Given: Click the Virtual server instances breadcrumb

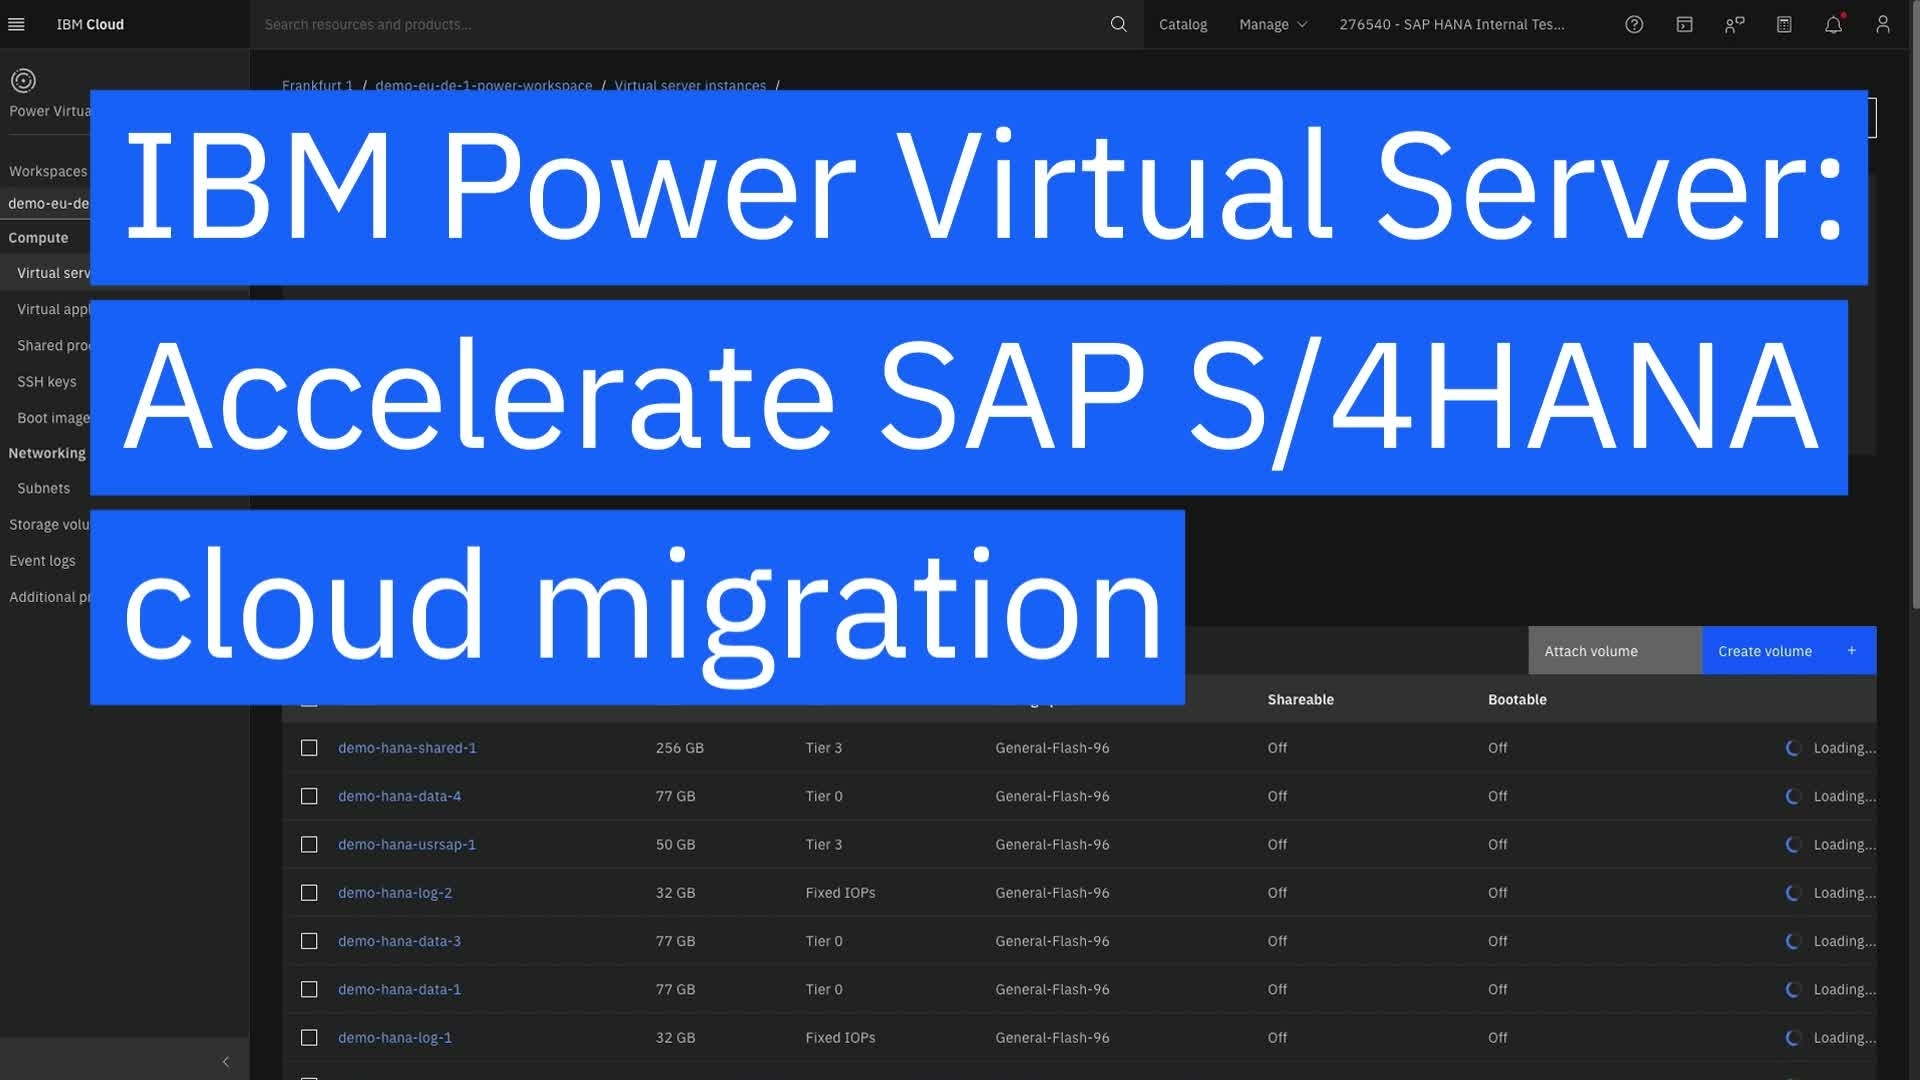Looking at the screenshot, I should click(690, 85).
